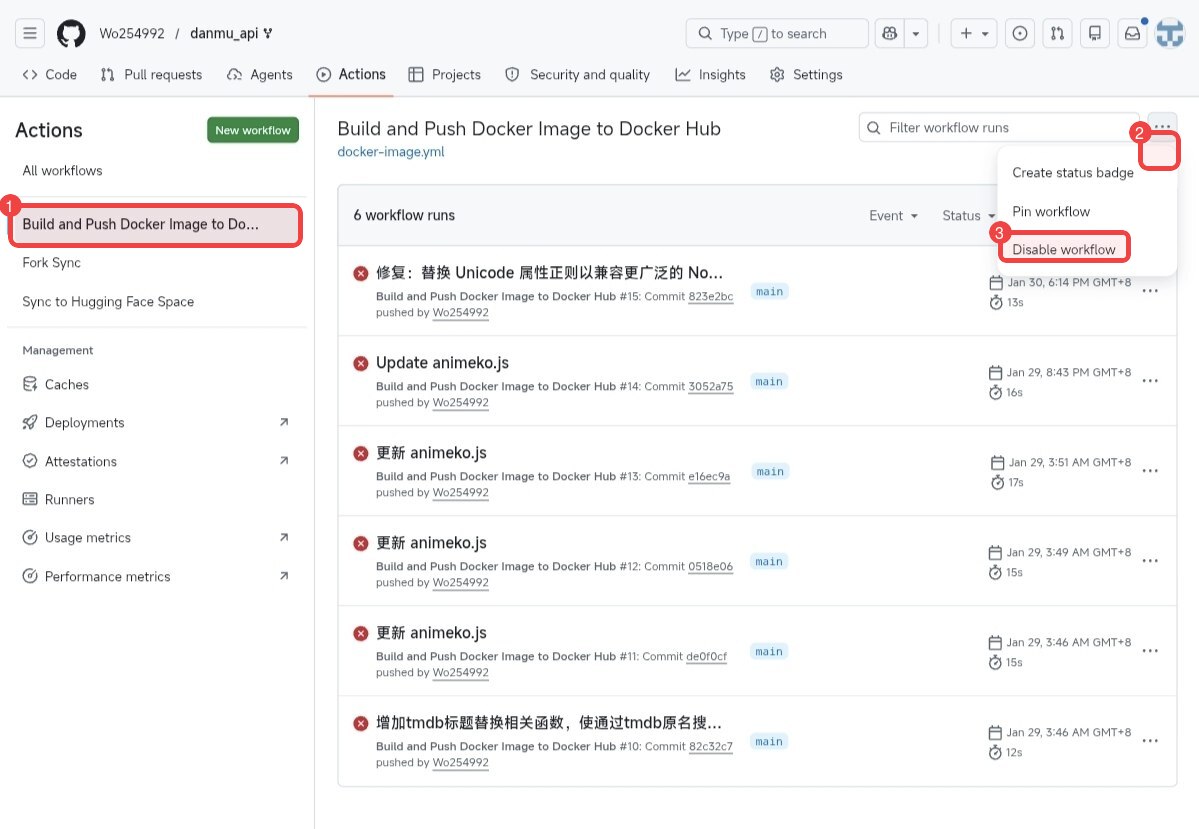The width and height of the screenshot is (1199, 829).
Task: Click the Filter workflow runs field
Action: (x=999, y=128)
